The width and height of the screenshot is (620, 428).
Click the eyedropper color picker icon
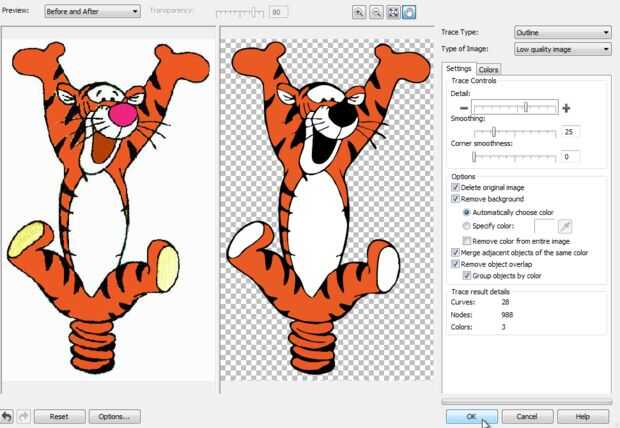[565, 227]
